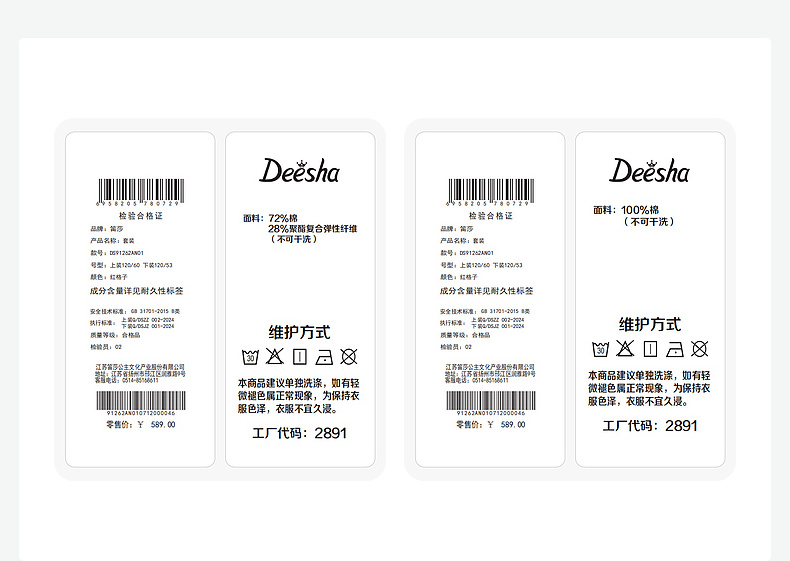Select the line-dry square icon on the 72%棉 label
This screenshot has height=561, width=790.
[x=300, y=357]
